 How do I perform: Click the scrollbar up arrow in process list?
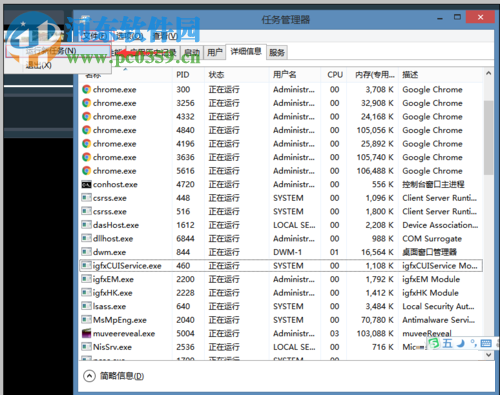tap(488, 73)
